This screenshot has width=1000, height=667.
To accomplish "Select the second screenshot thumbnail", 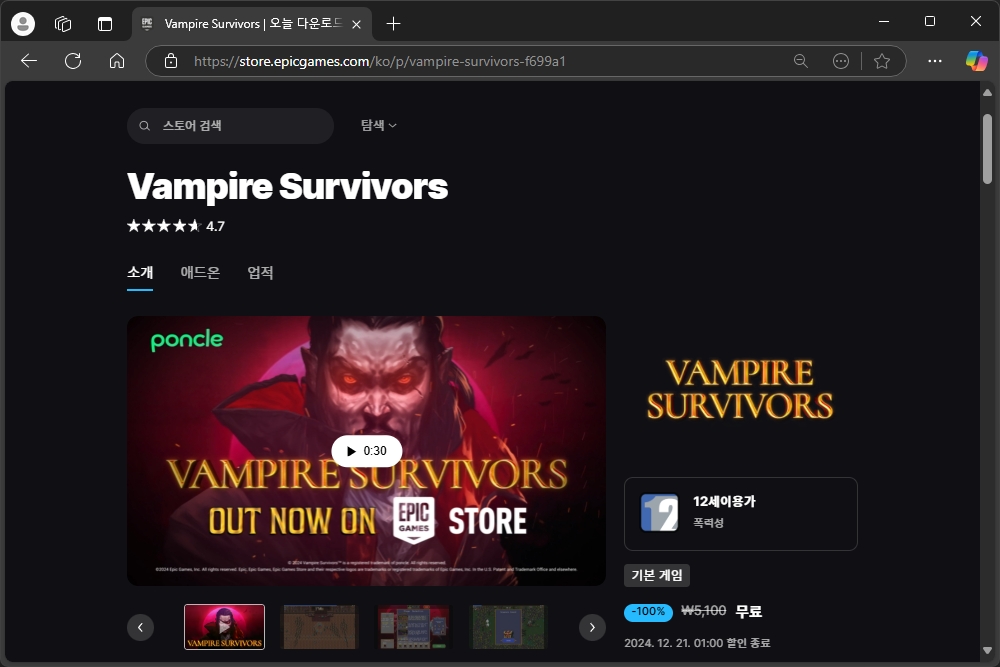I will 320,627.
